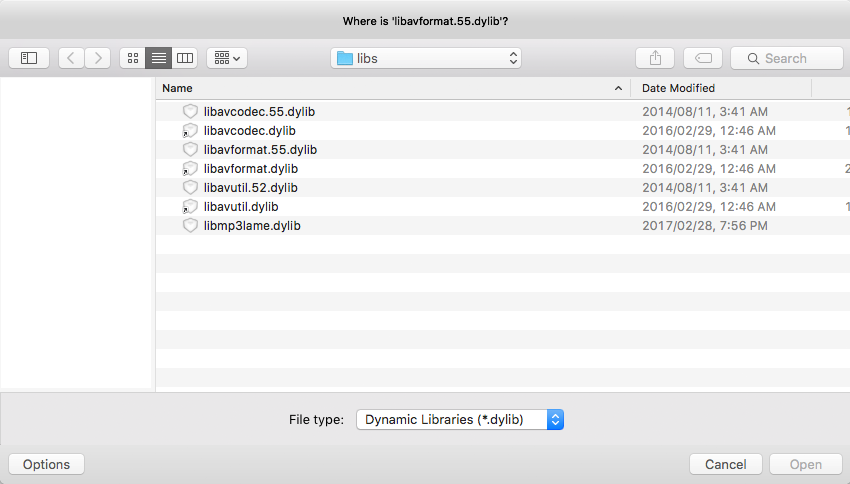Click the folder icon in libs popup
This screenshot has height=484, width=850.
(345, 59)
